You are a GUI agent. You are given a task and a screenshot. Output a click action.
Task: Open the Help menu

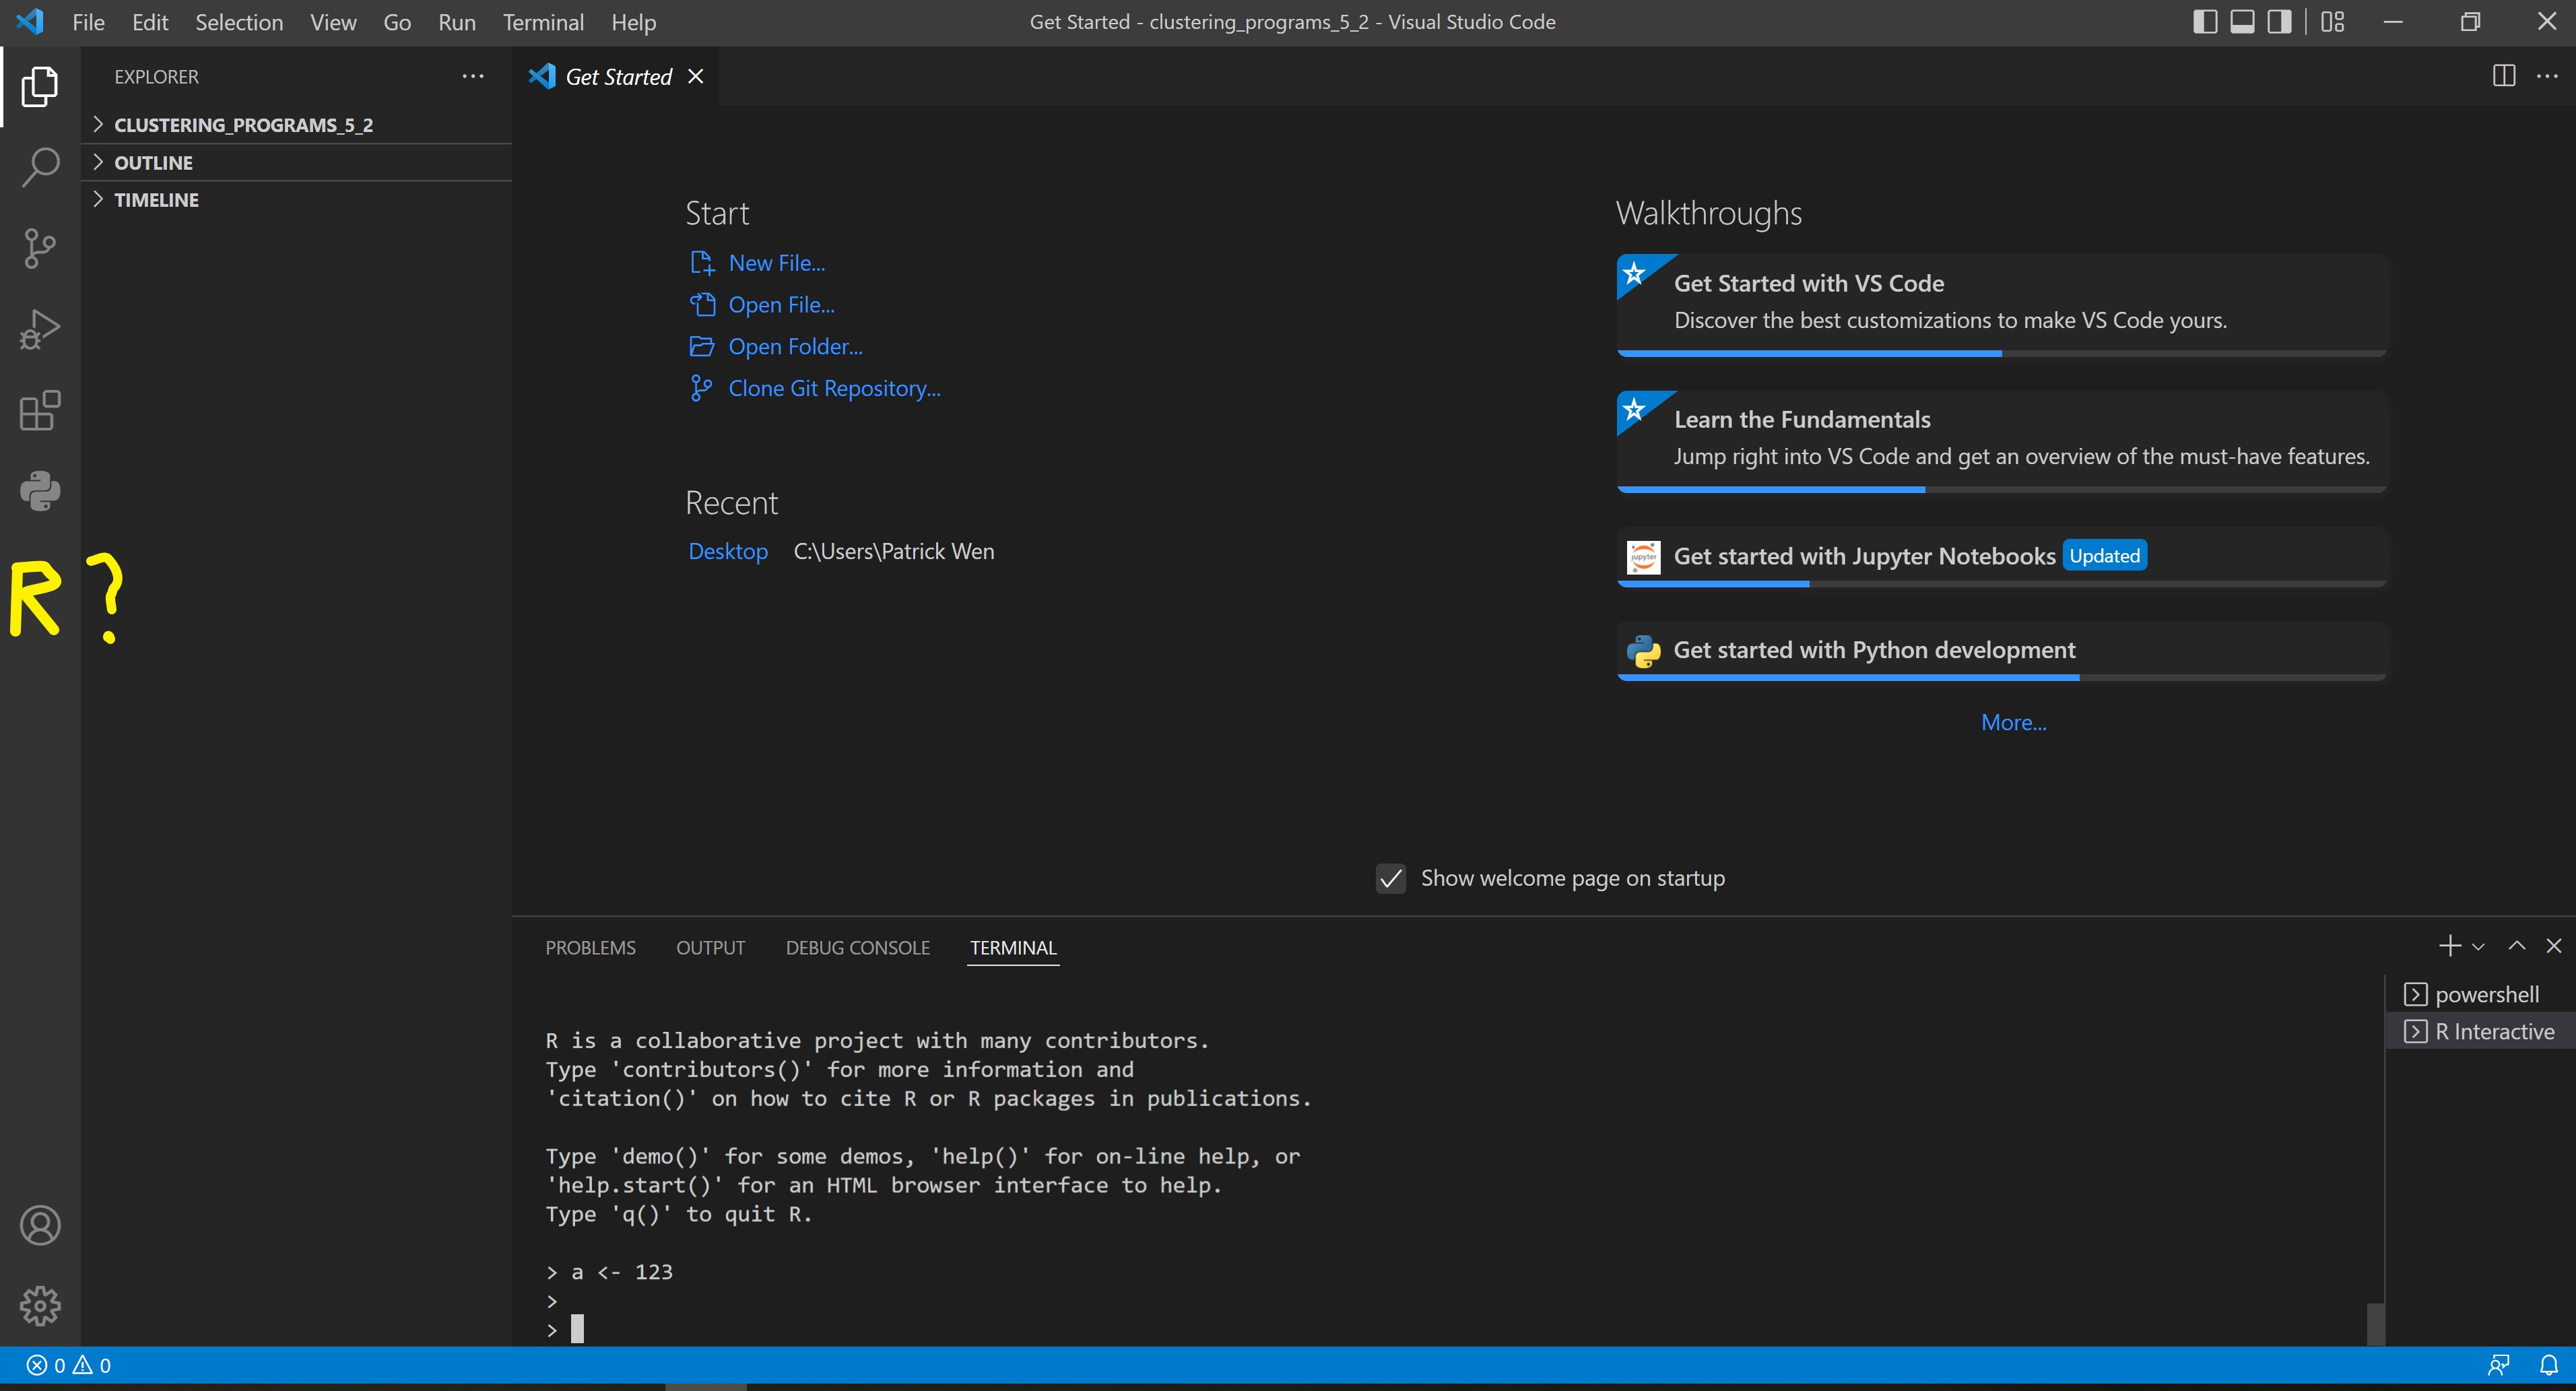(634, 22)
